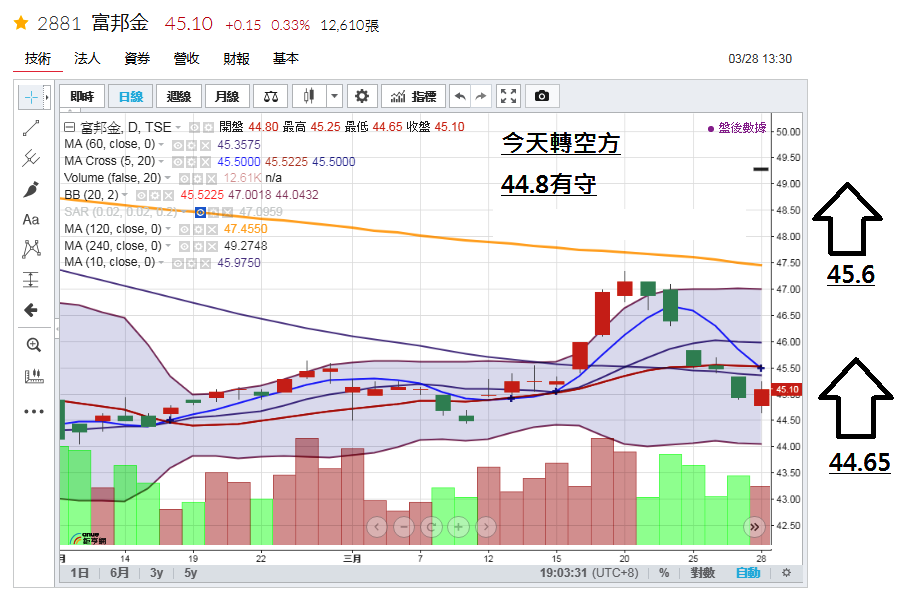900x600 pixels.
Task: Switch to the 營收 tab
Action: coord(187,59)
